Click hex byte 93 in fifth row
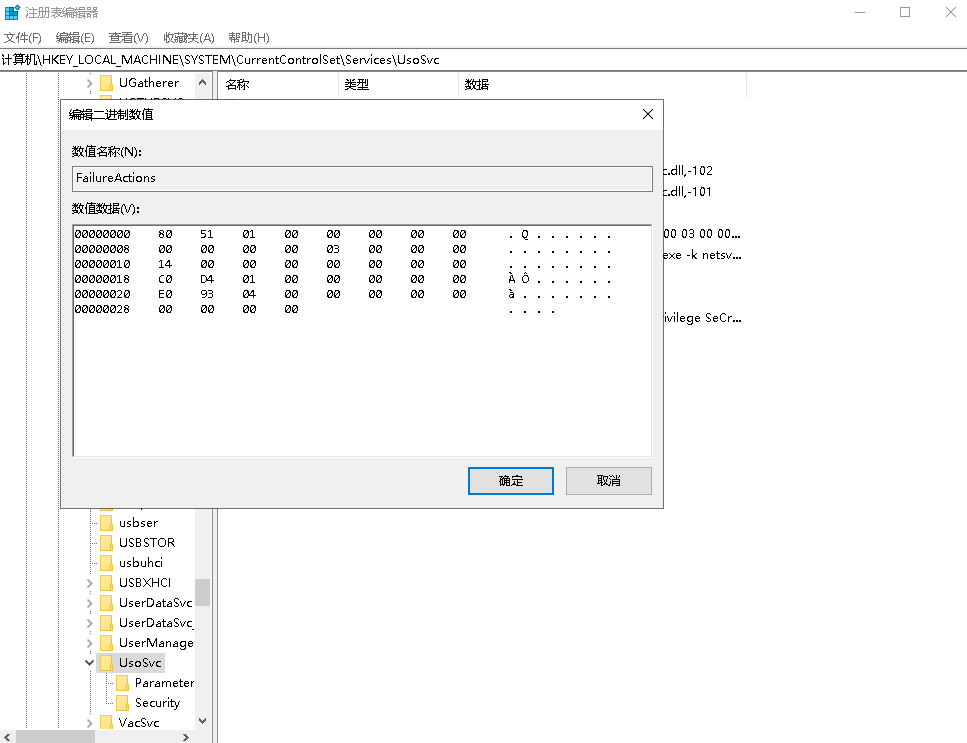 pyautogui.click(x=207, y=294)
